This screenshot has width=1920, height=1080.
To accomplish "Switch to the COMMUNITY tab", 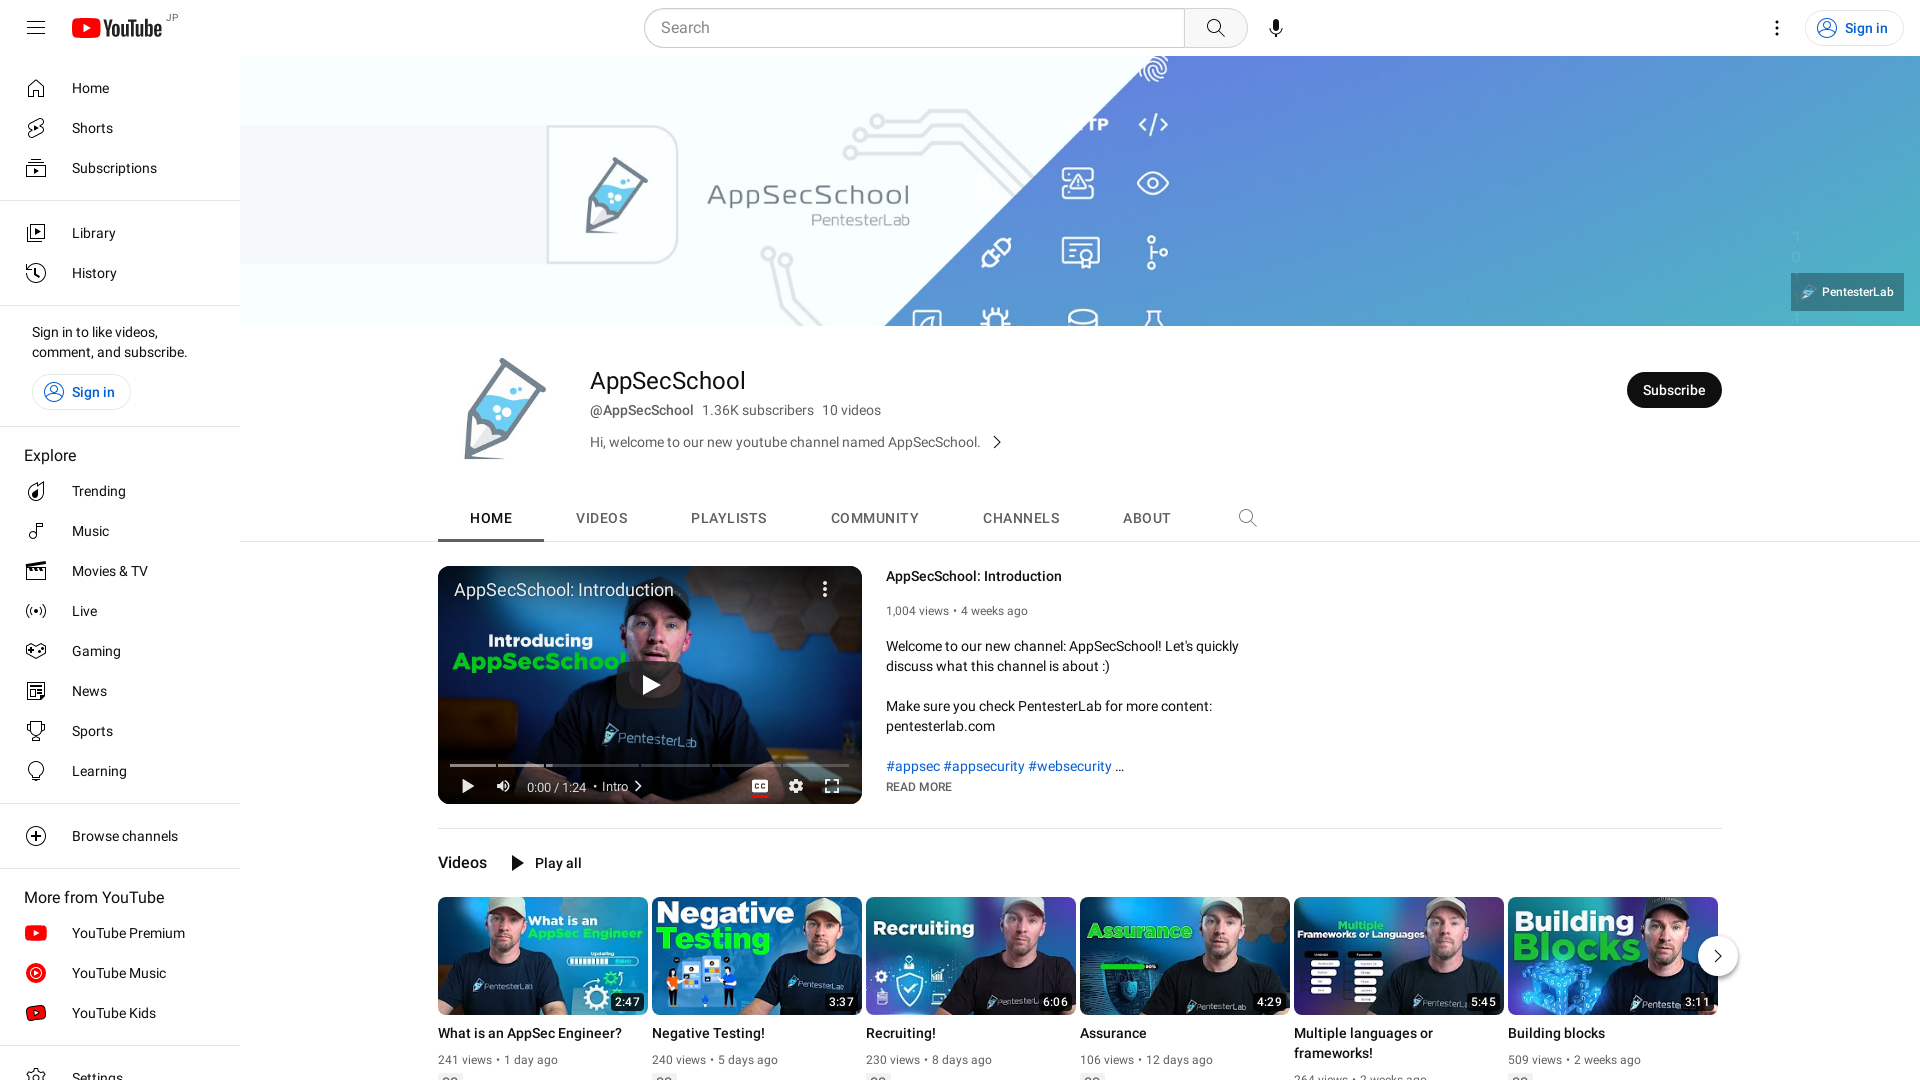I will [875, 518].
